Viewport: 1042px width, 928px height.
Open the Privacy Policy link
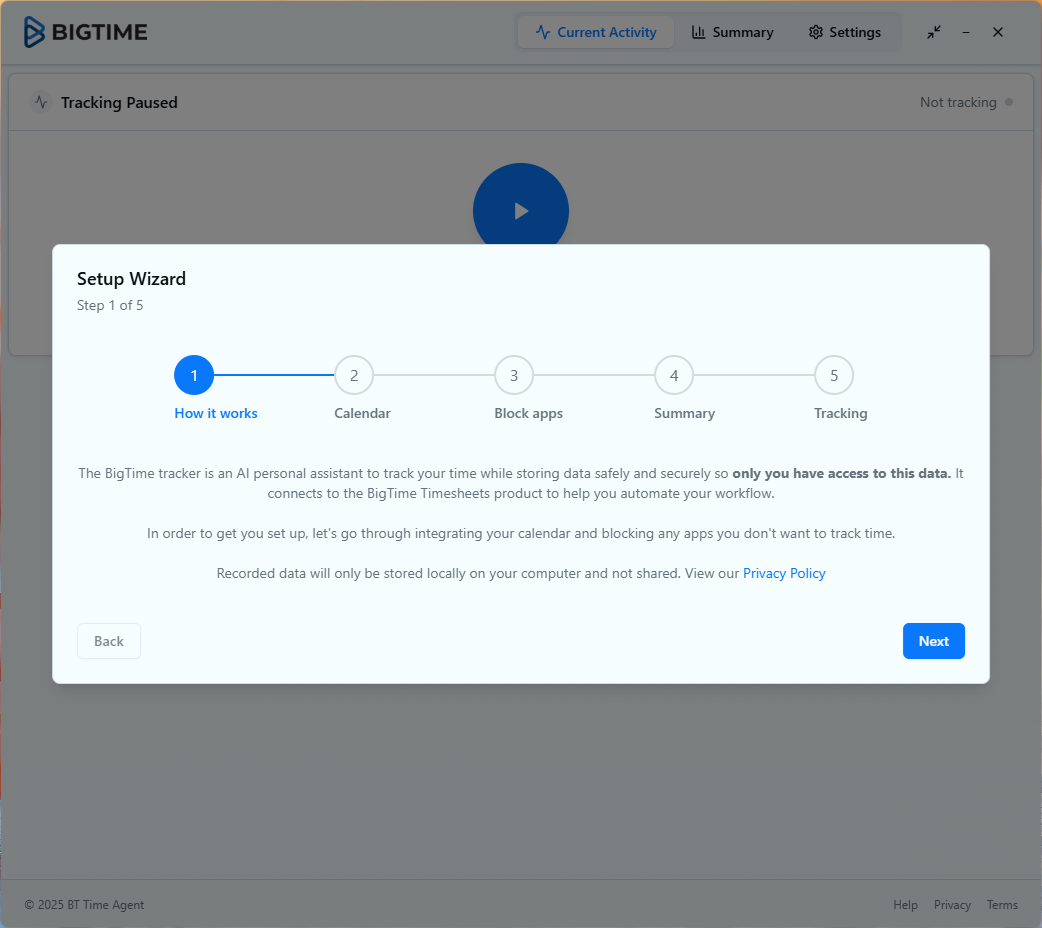[x=784, y=573]
